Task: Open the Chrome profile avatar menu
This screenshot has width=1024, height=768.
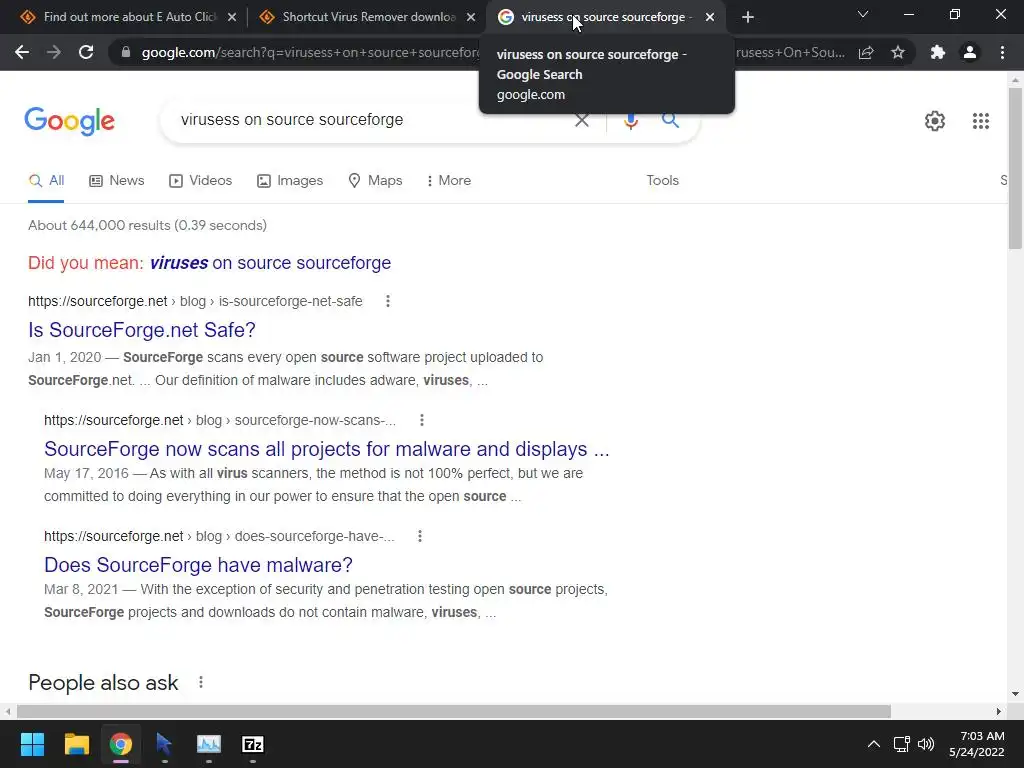Action: pos(970,52)
